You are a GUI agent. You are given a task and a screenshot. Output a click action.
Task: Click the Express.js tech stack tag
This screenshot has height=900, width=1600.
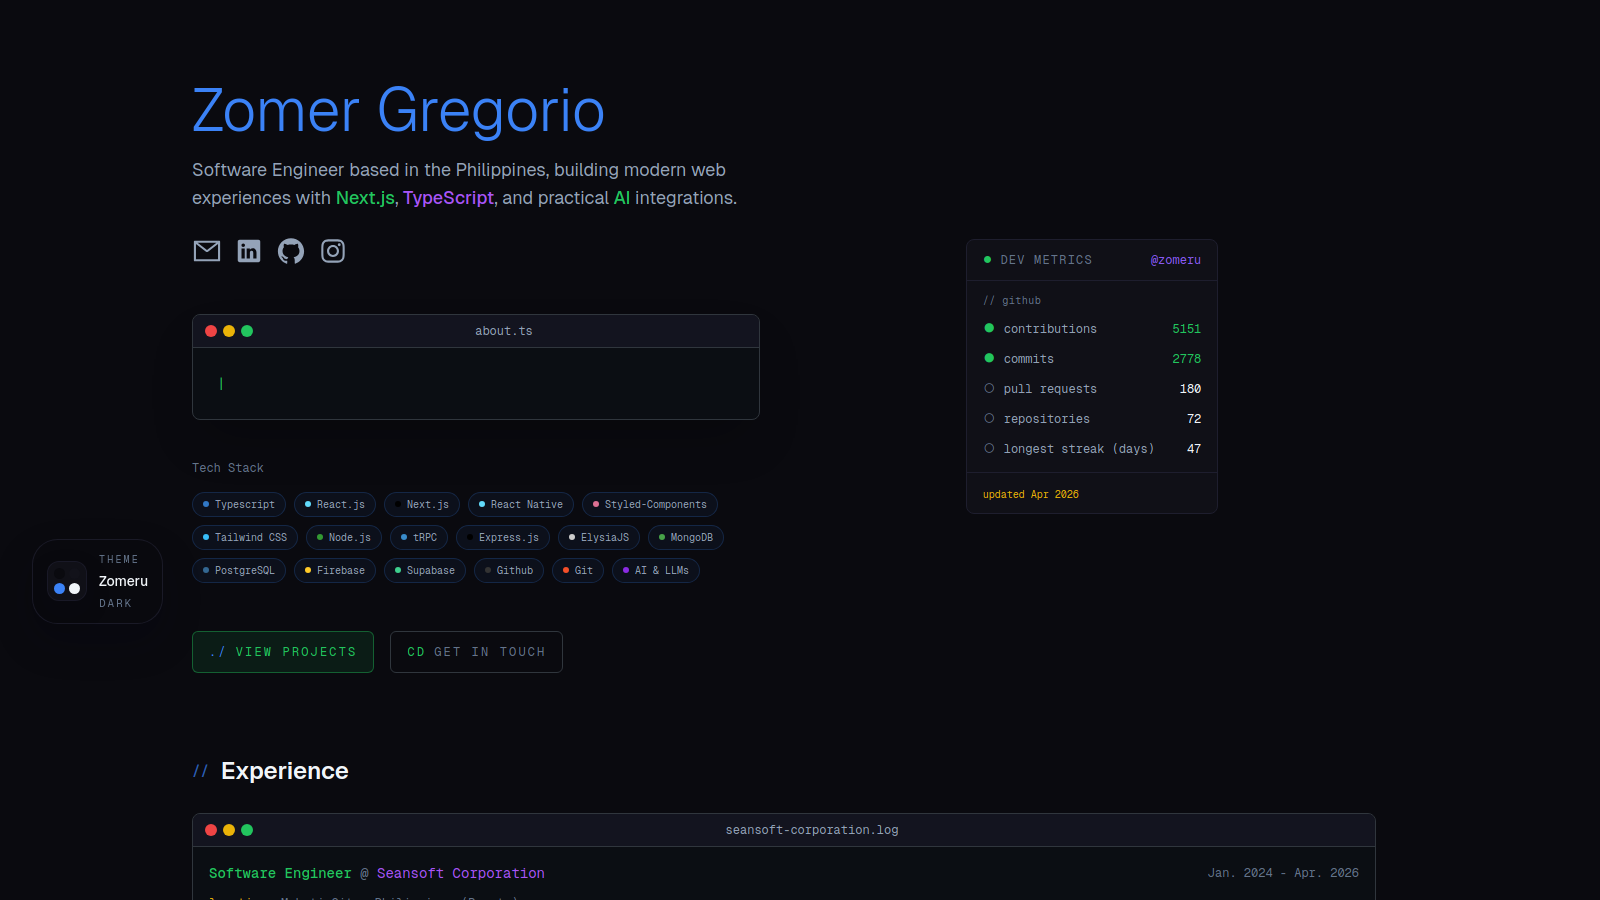(503, 538)
